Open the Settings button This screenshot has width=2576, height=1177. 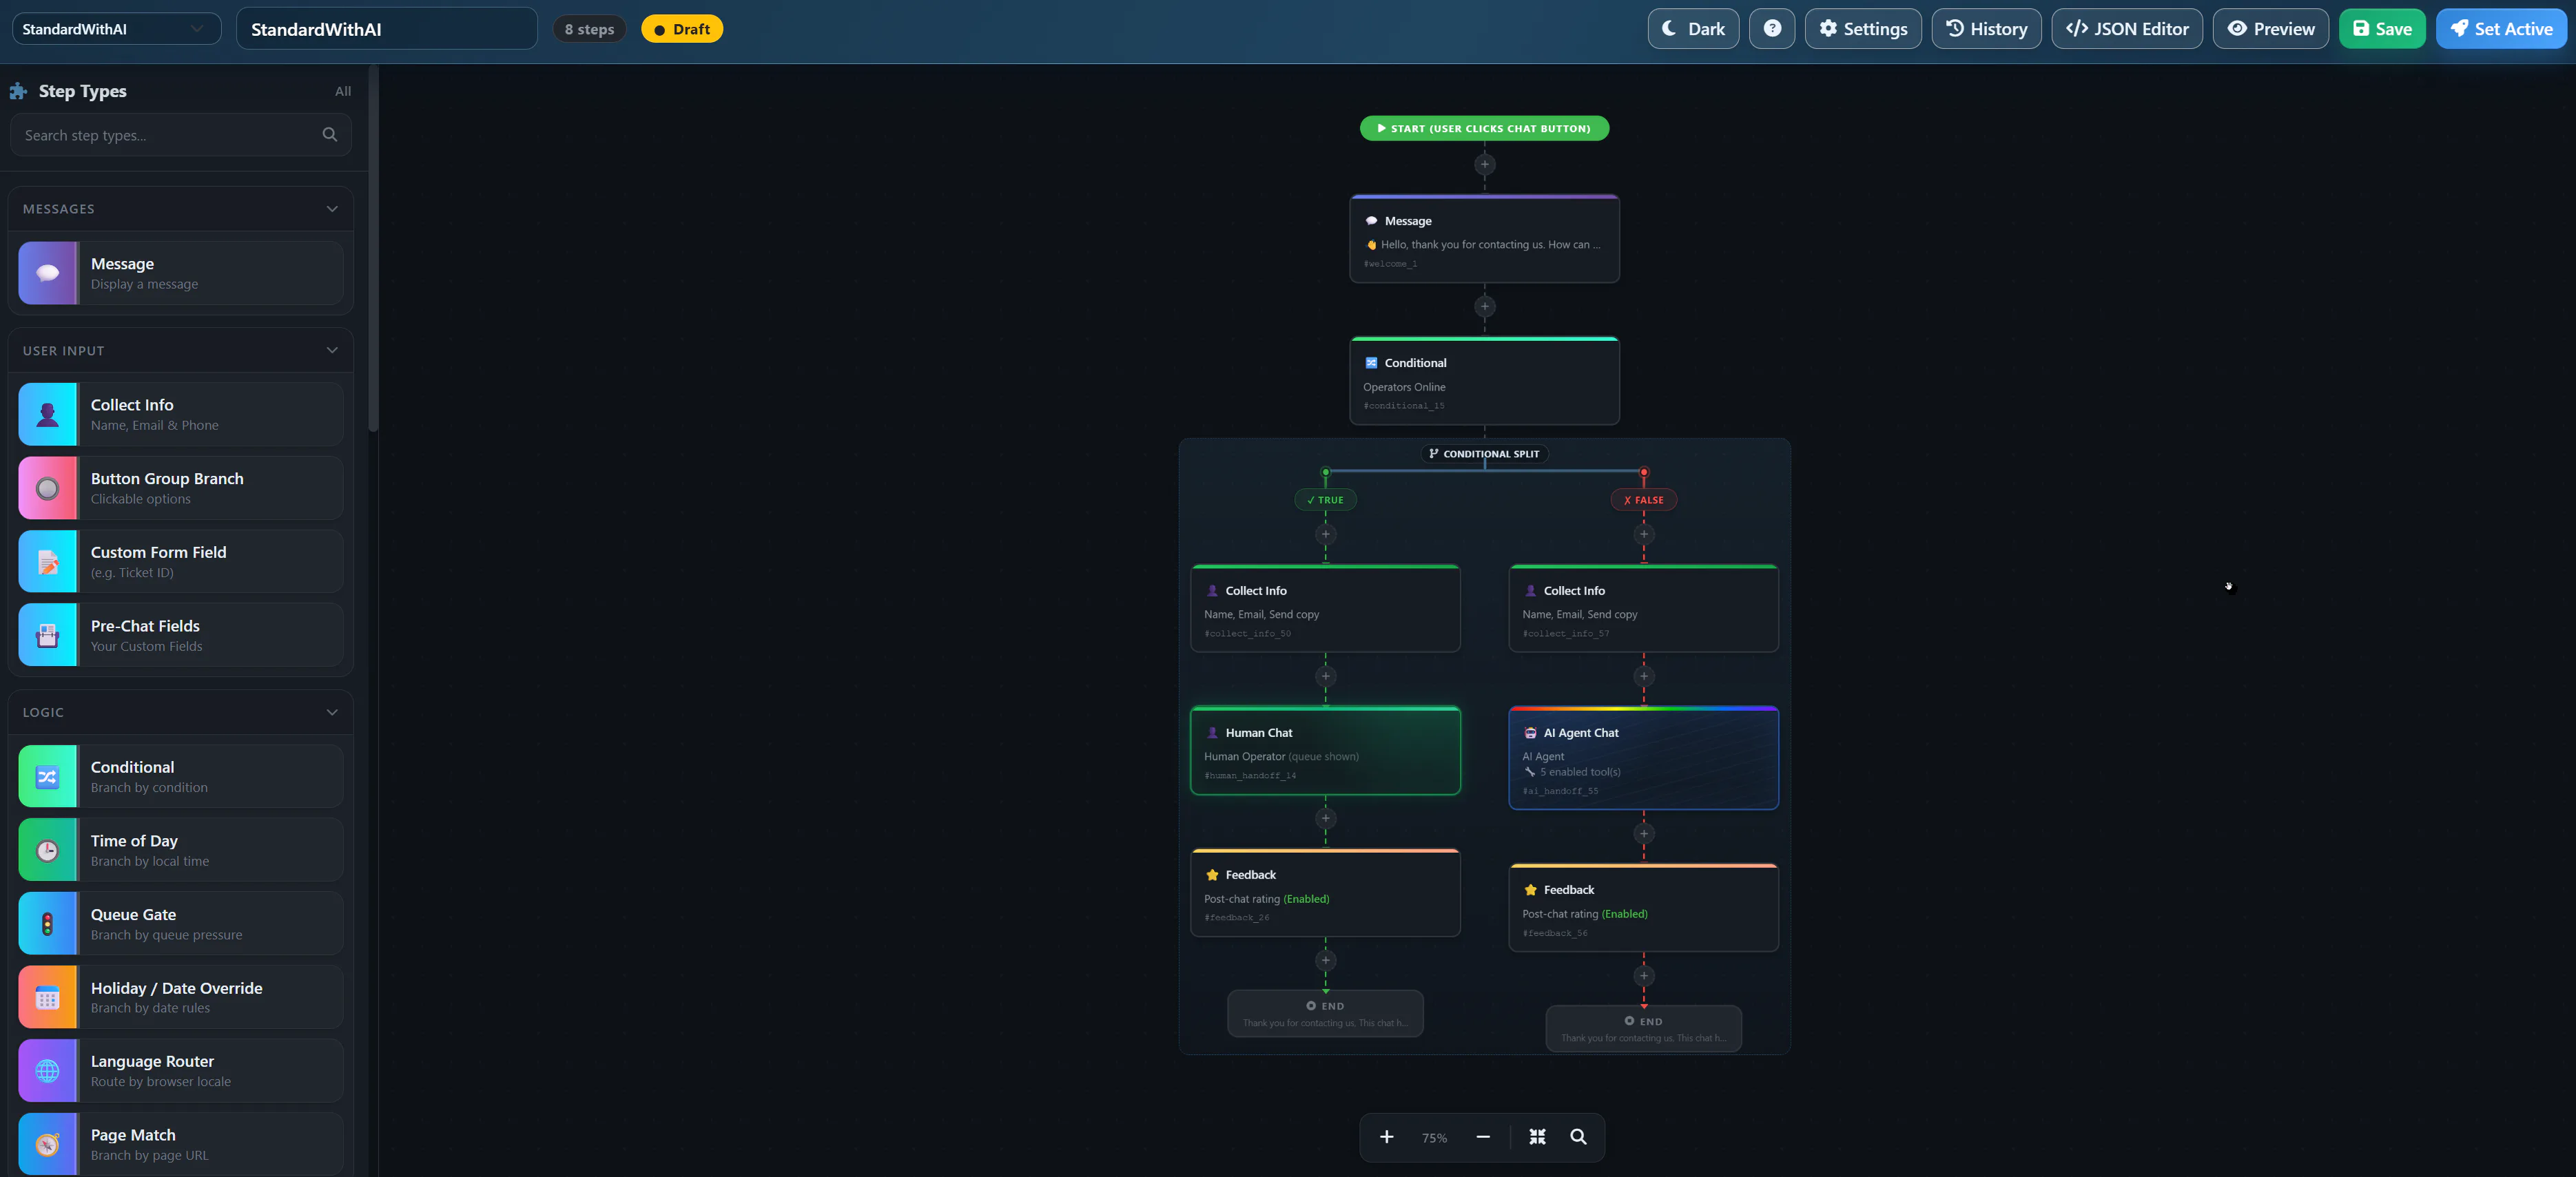(1862, 29)
